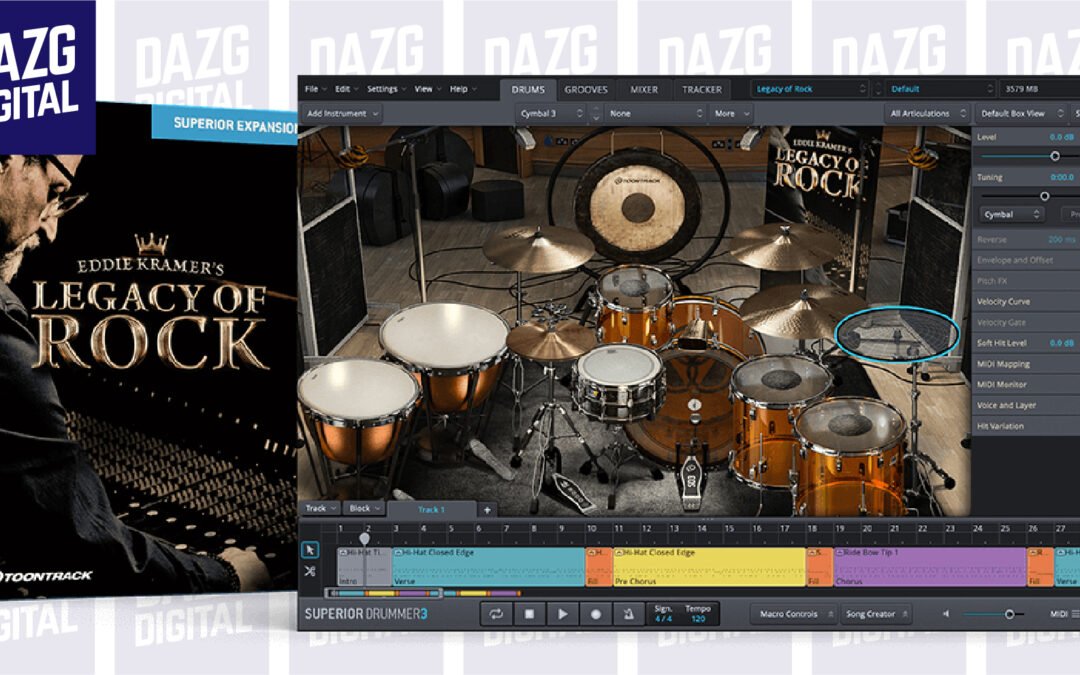This screenshot has height=675, width=1080.
Task: Switch to the TRACKER tab
Action: [702, 90]
